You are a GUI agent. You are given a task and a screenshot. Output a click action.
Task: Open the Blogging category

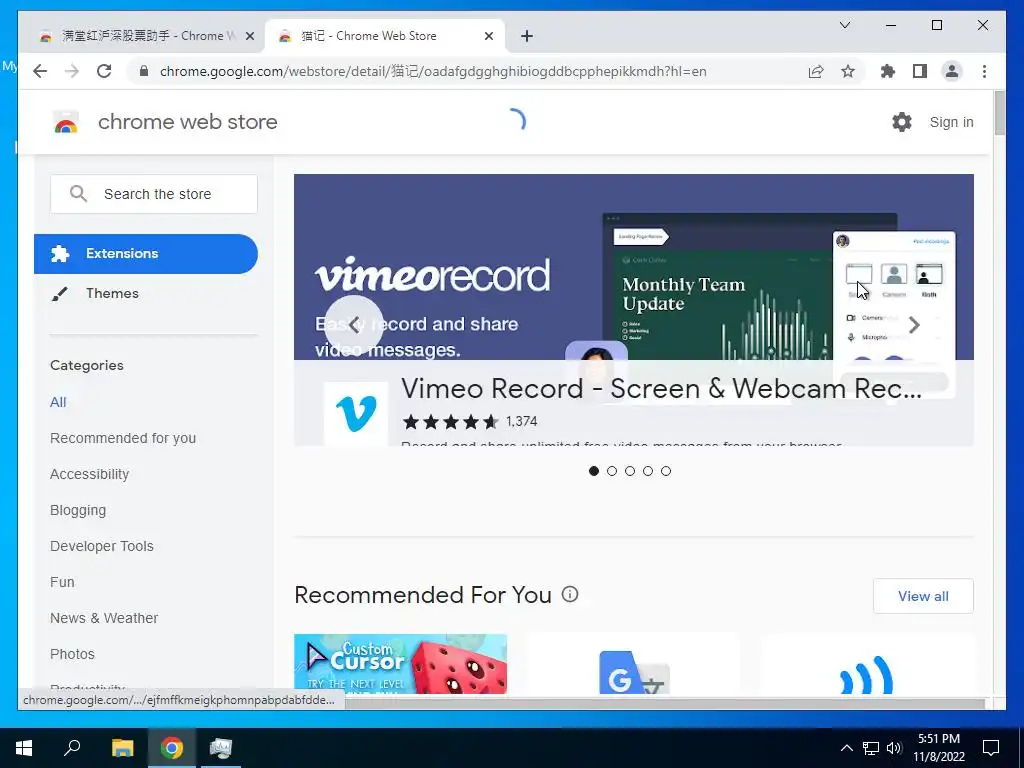click(78, 510)
